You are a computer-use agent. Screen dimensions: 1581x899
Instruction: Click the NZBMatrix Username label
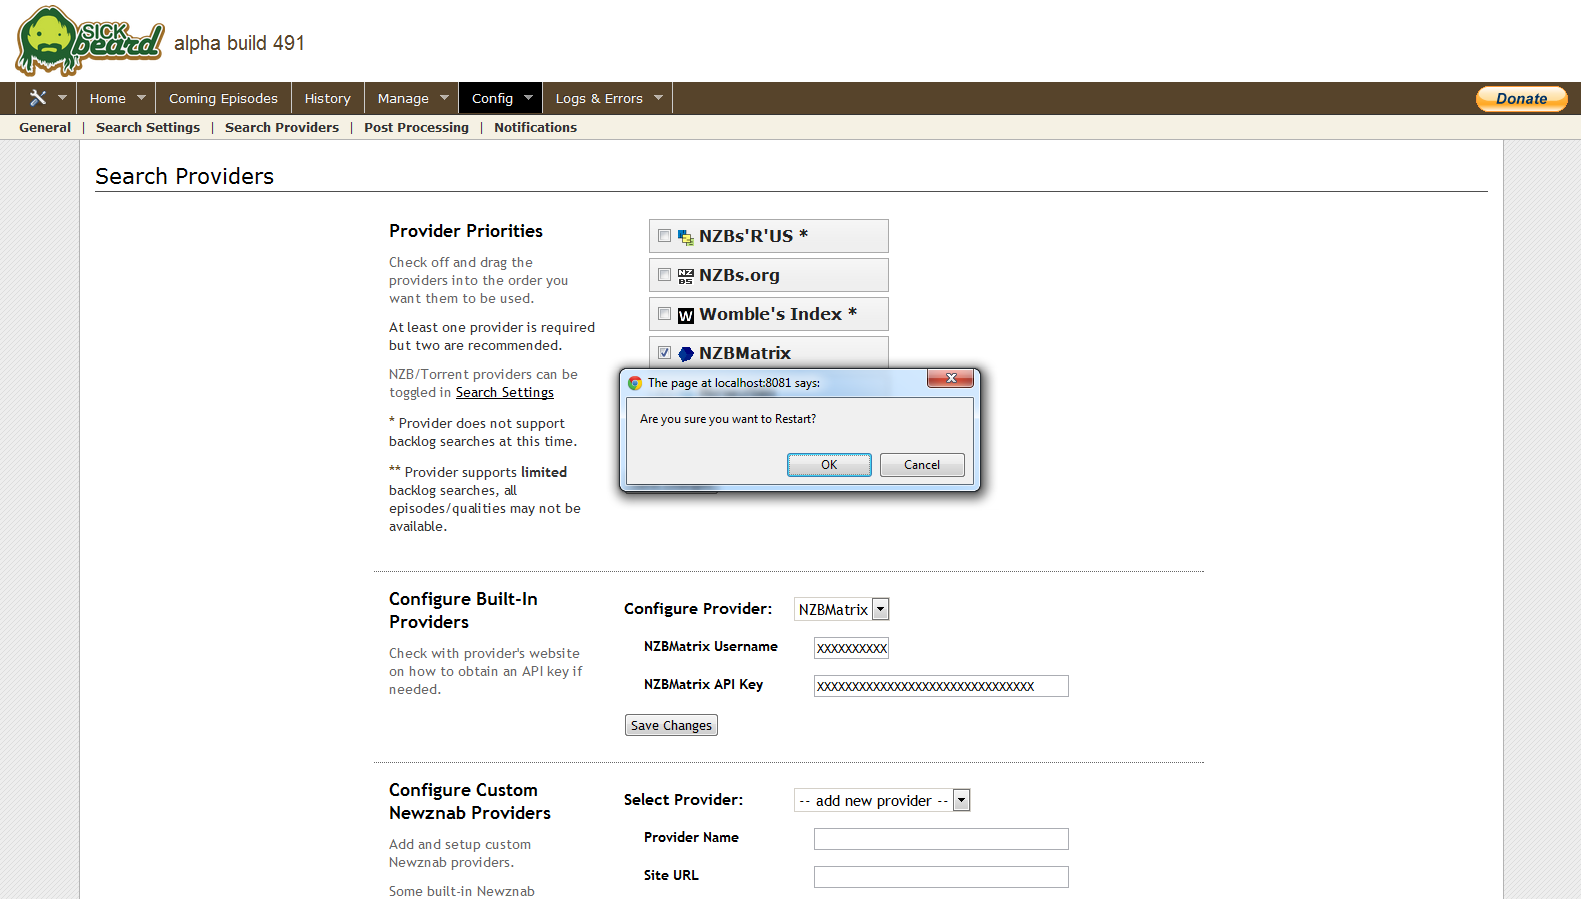pos(710,647)
